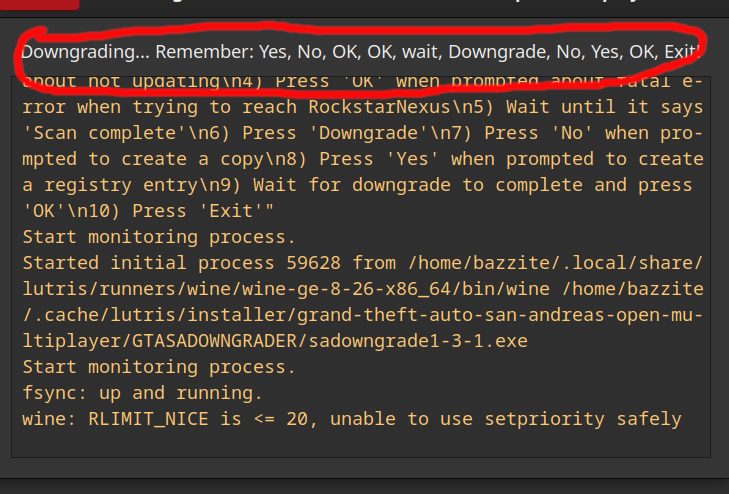
Task: Click 'Started initial process 59628' log line
Action: 363,263
